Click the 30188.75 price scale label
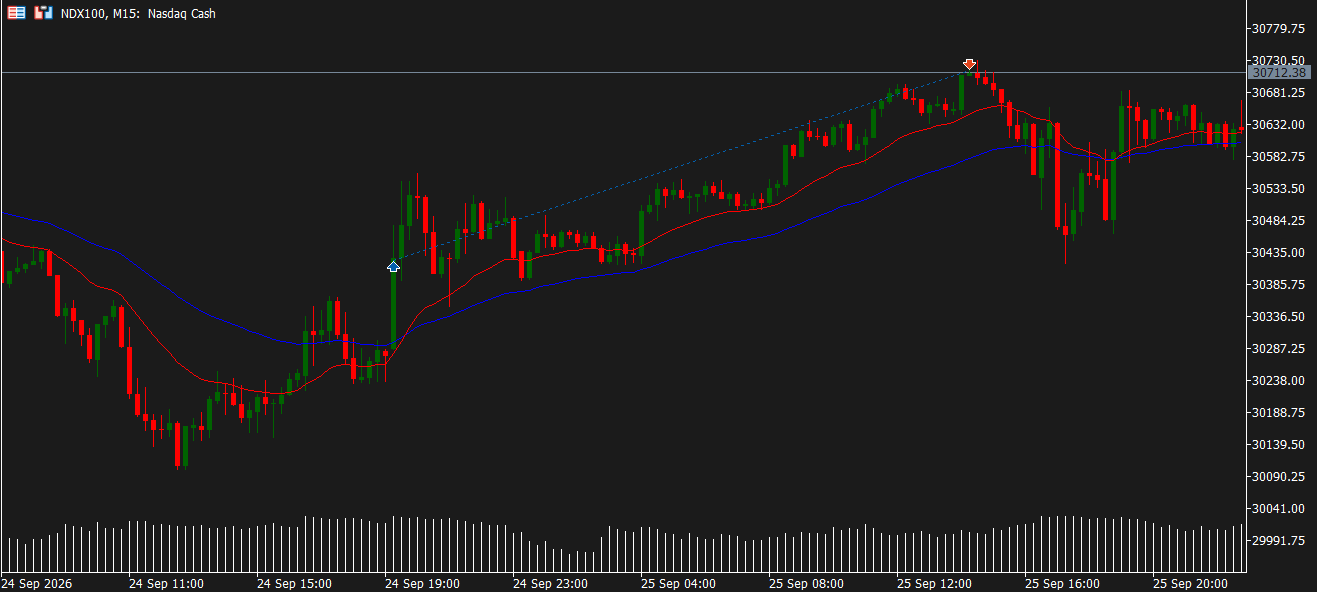This screenshot has width=1317, height=592. tap(1278, 412)
